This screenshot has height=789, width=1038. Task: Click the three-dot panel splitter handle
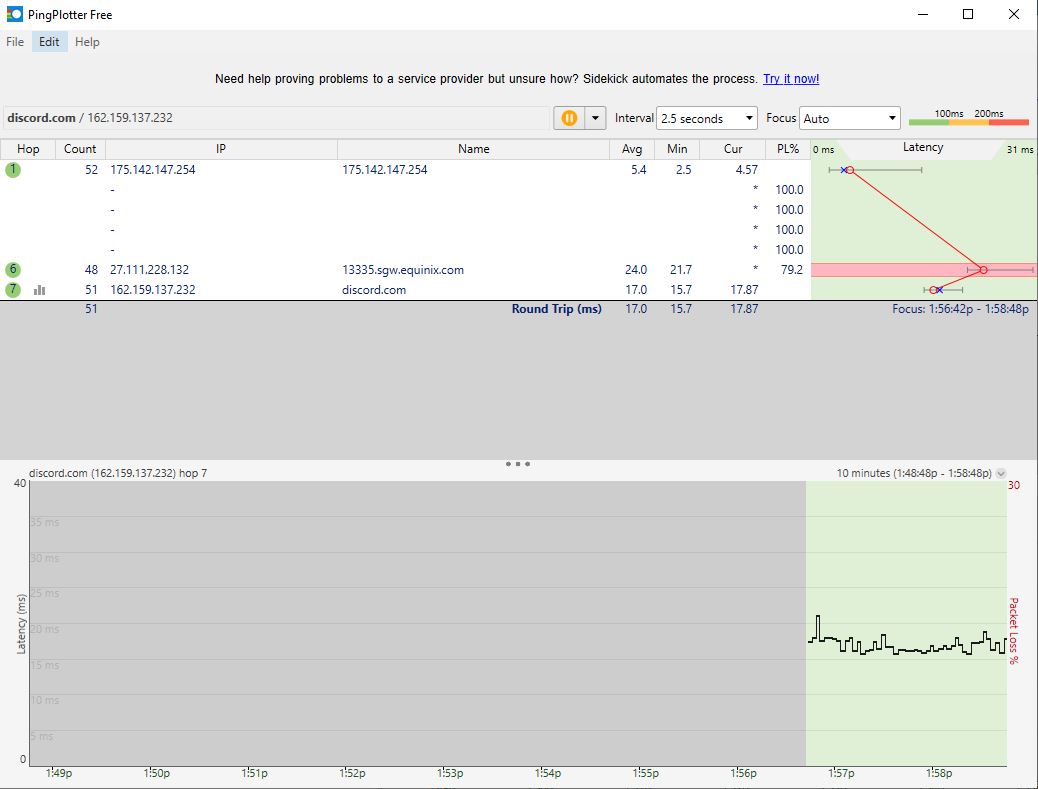tap(518, 464)
